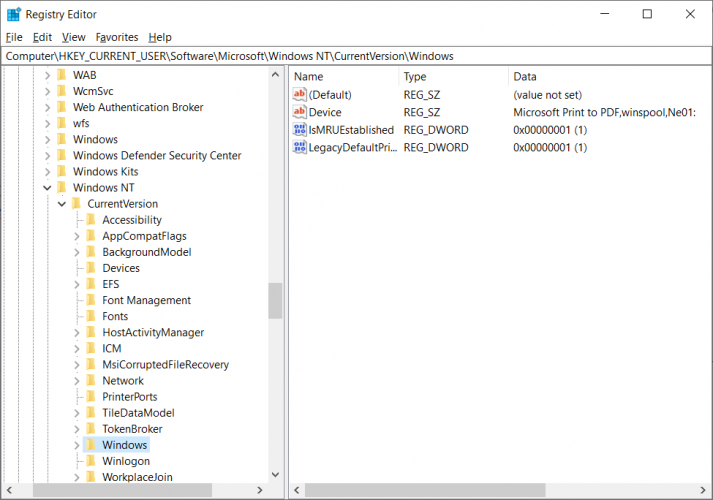Click the tree pane scroll up arrow

tap(275, 74)
